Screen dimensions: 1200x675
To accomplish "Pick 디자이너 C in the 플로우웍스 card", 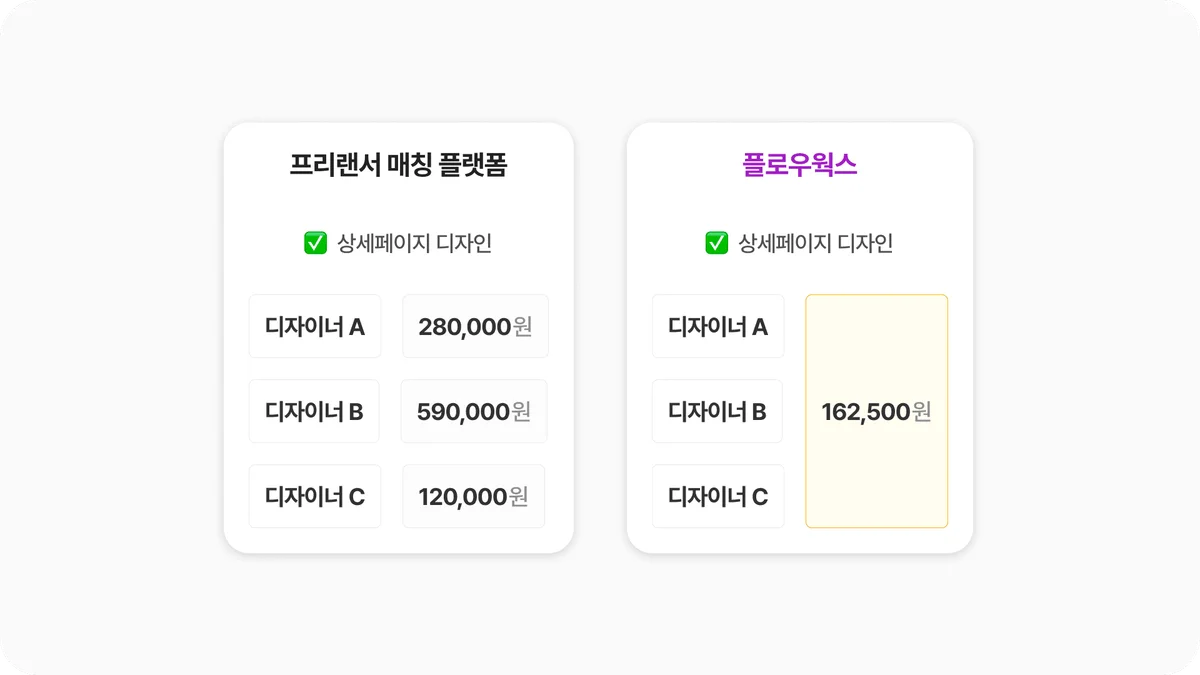I will 718,496.
